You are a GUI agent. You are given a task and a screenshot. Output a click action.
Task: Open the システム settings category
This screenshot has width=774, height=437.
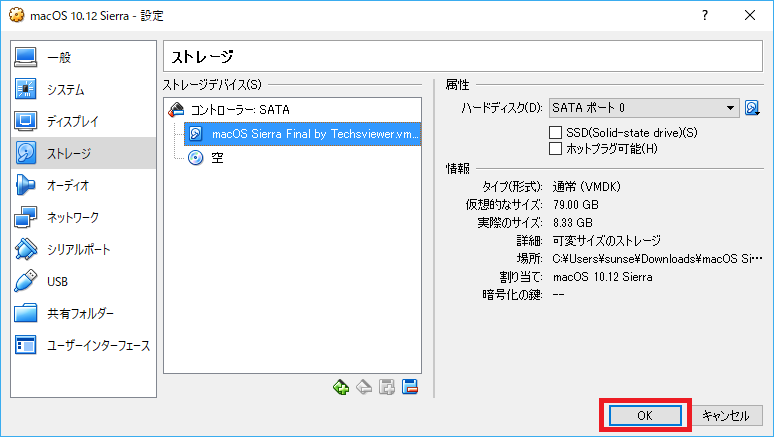pyautogui.click(x=83, y=89)
